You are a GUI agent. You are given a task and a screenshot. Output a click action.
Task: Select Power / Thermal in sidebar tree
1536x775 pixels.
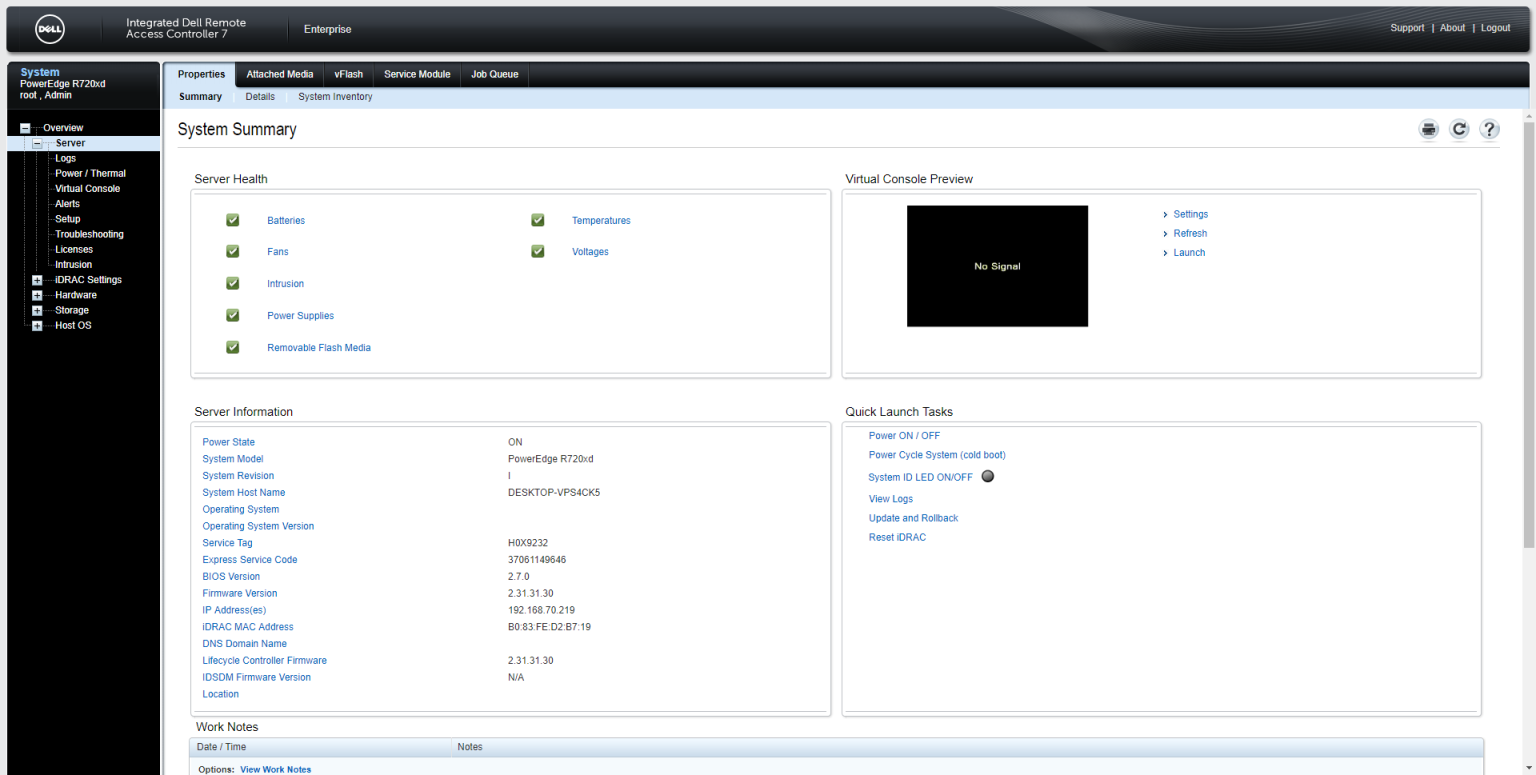[90, 173]
